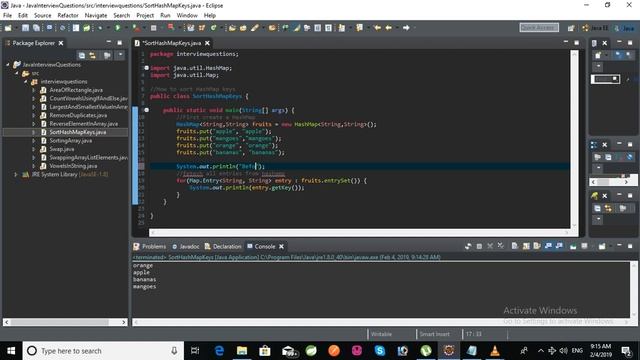Expand the AreaOfRectangle.java tree node

click(34, 90)
